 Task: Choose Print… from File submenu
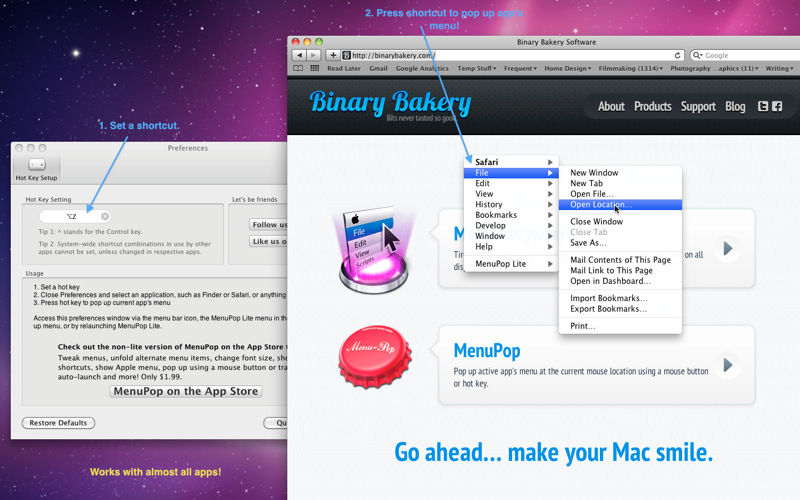[620, 326]
